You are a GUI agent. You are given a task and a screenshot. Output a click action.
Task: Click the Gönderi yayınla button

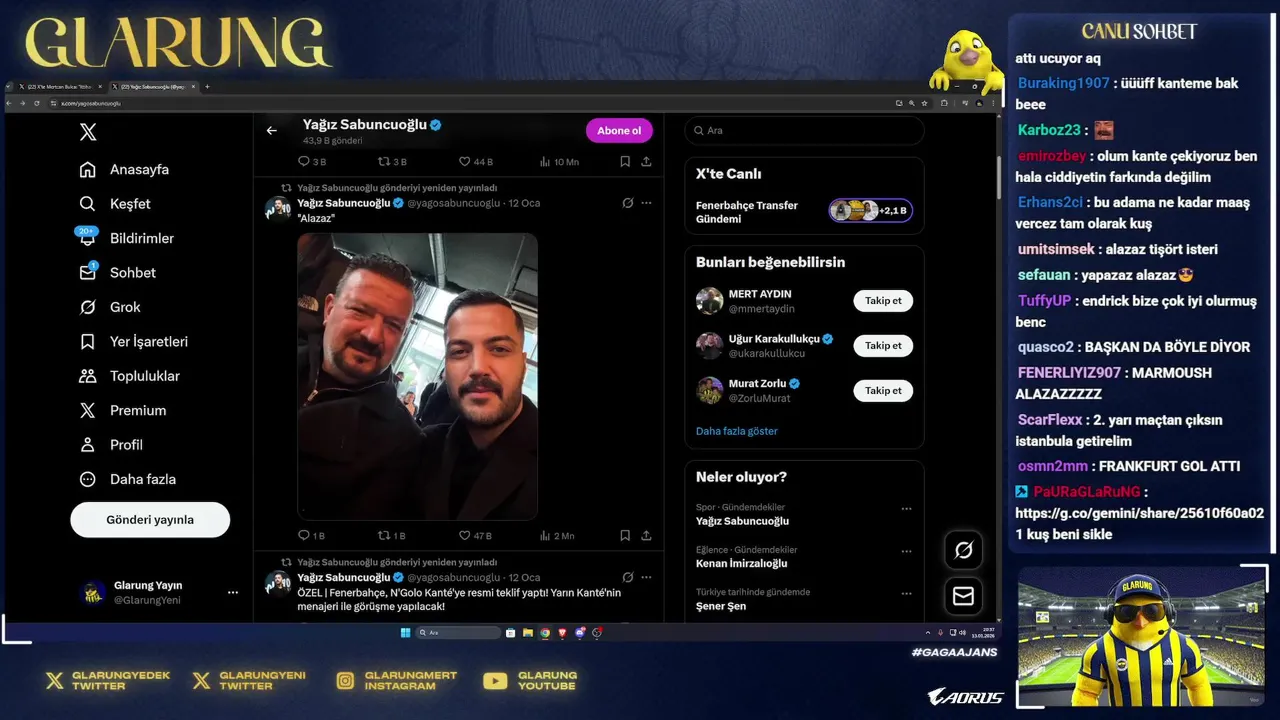coord(150,520)
